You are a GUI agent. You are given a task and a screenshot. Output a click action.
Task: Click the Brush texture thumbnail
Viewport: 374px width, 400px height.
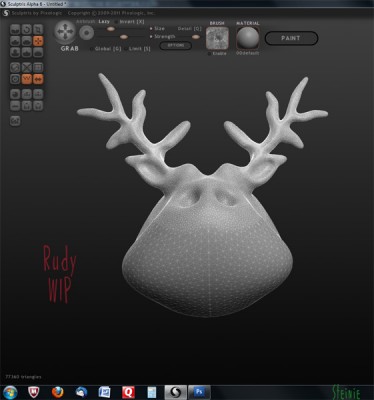(x=218, y=38)
